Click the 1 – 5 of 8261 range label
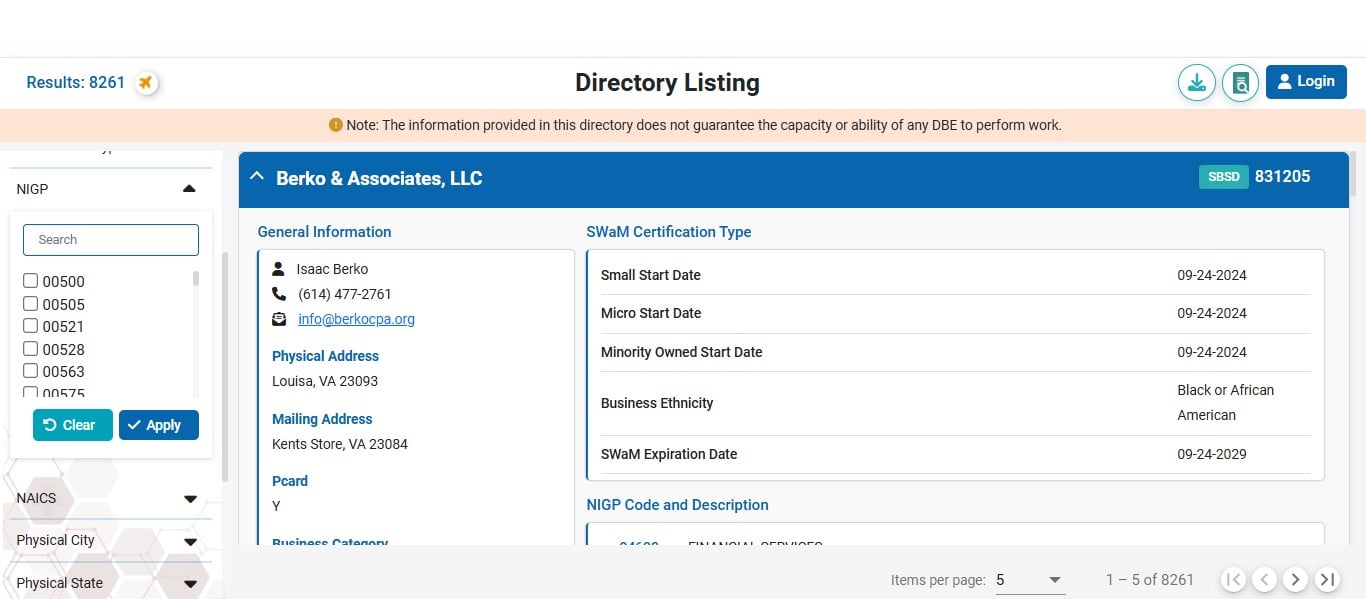Screen dimensions: 1366x599 click(1150, 580)
